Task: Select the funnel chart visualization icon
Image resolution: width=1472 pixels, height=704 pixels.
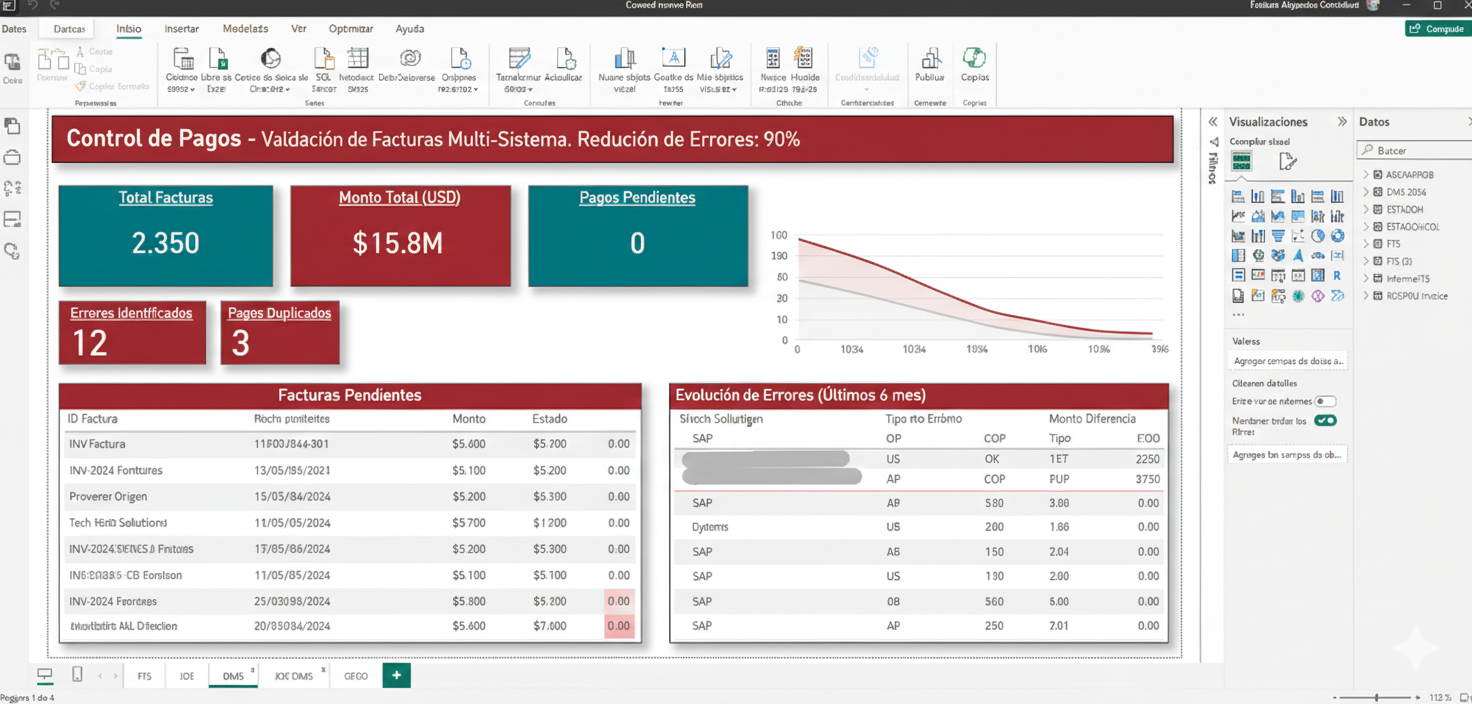Action: 1278,236
